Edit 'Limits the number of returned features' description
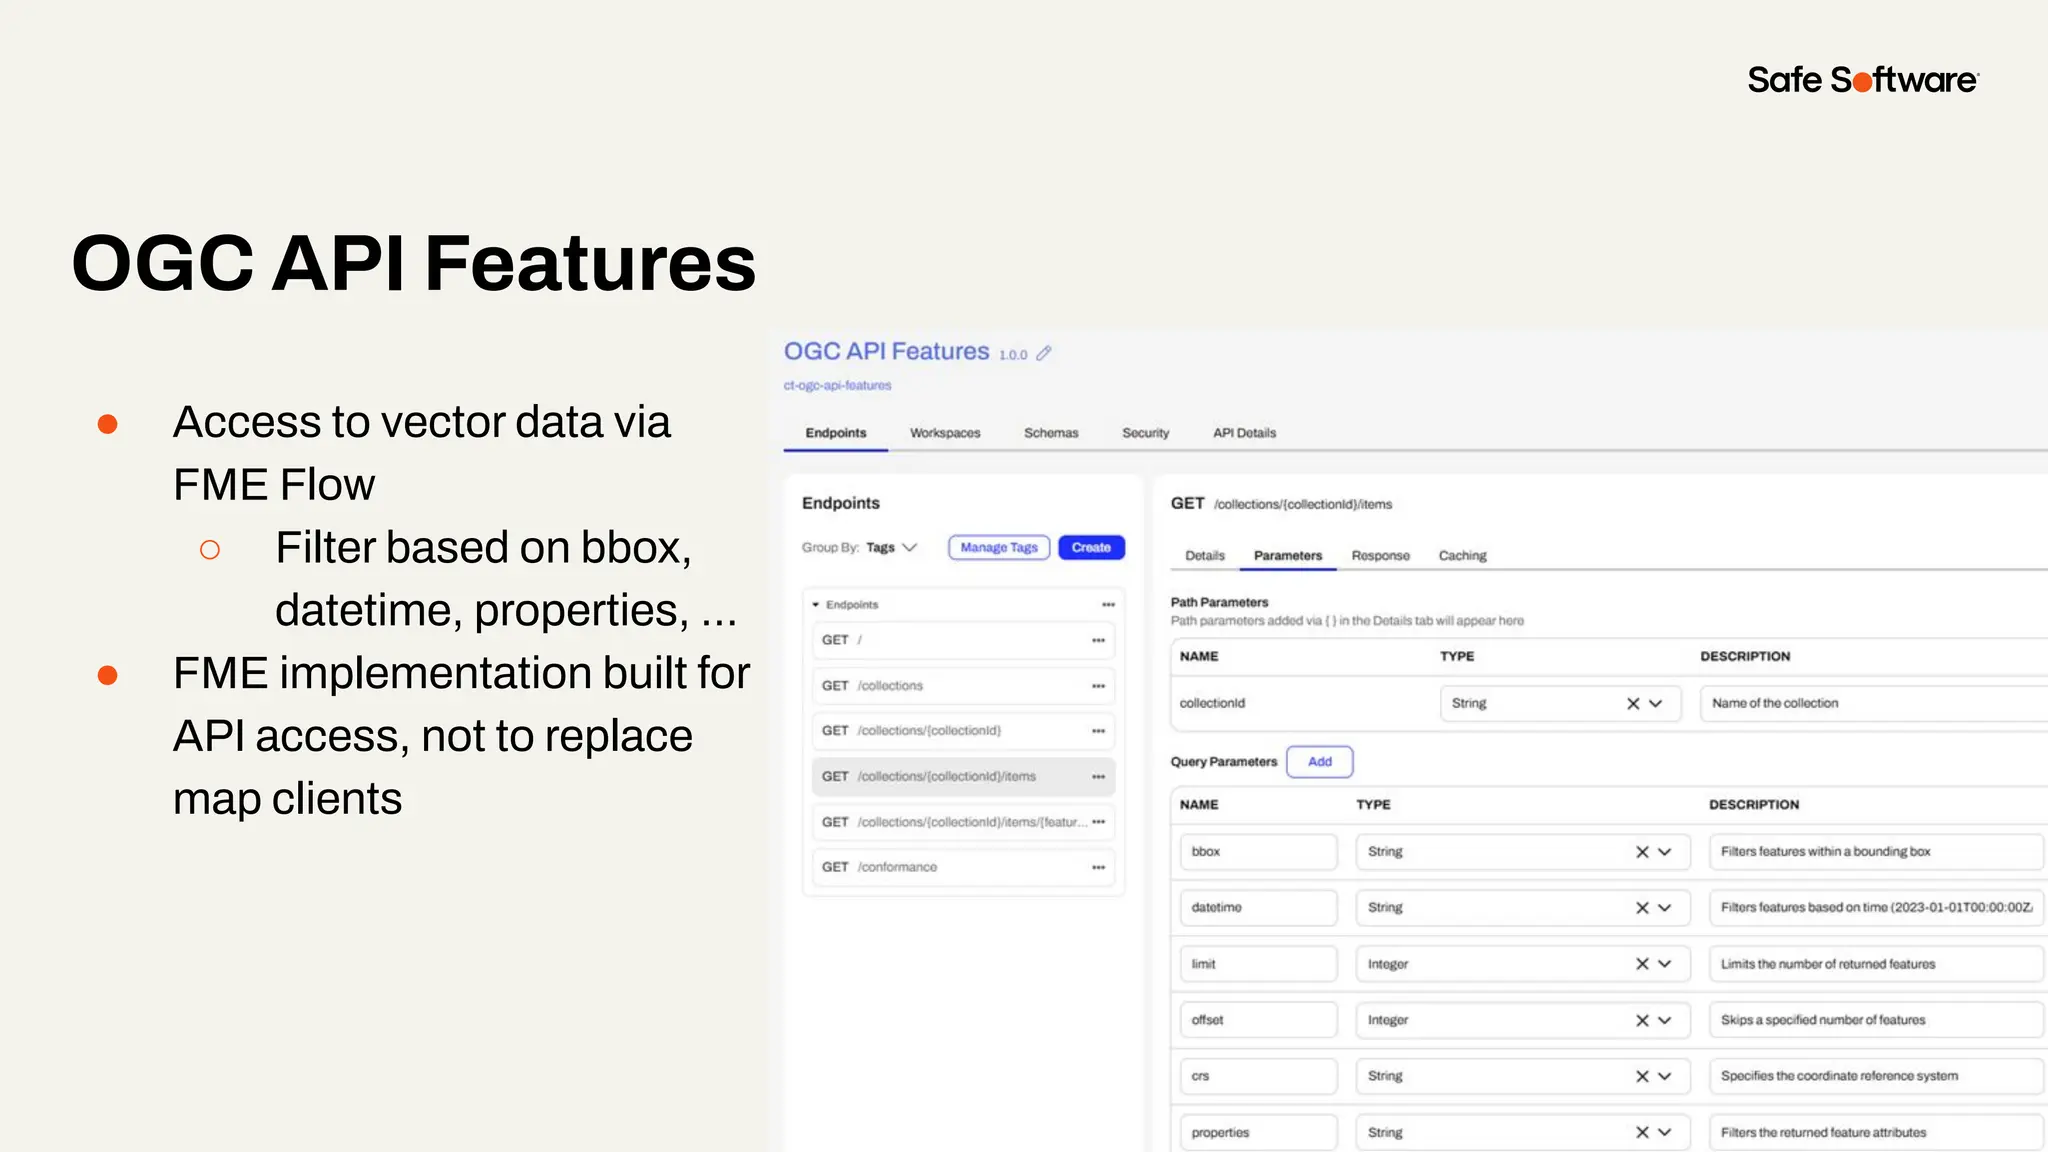 [x=1876, y=964]
